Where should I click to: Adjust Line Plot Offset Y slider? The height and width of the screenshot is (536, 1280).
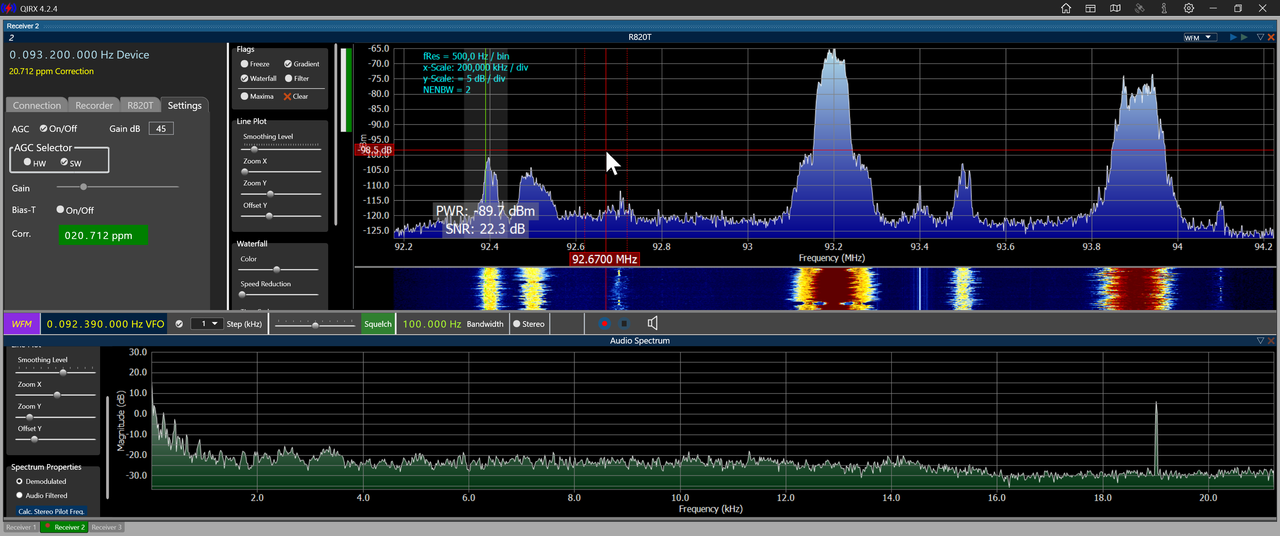281,215
